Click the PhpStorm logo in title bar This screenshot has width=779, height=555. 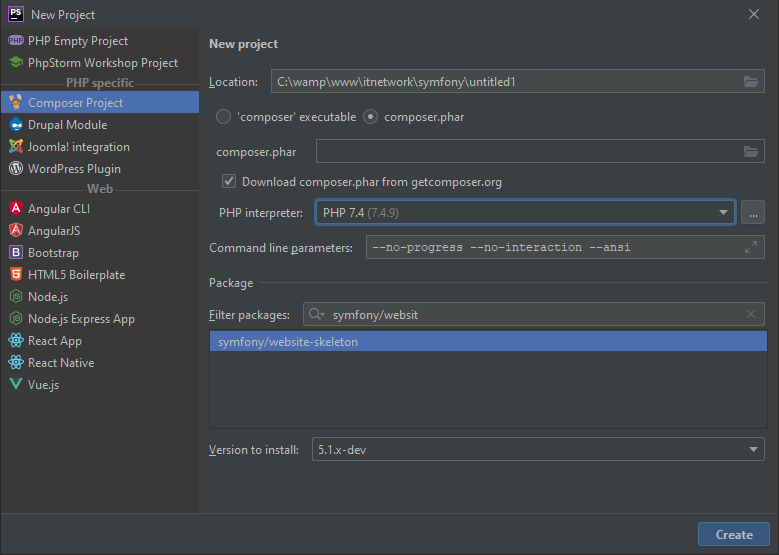coord(16,14)
